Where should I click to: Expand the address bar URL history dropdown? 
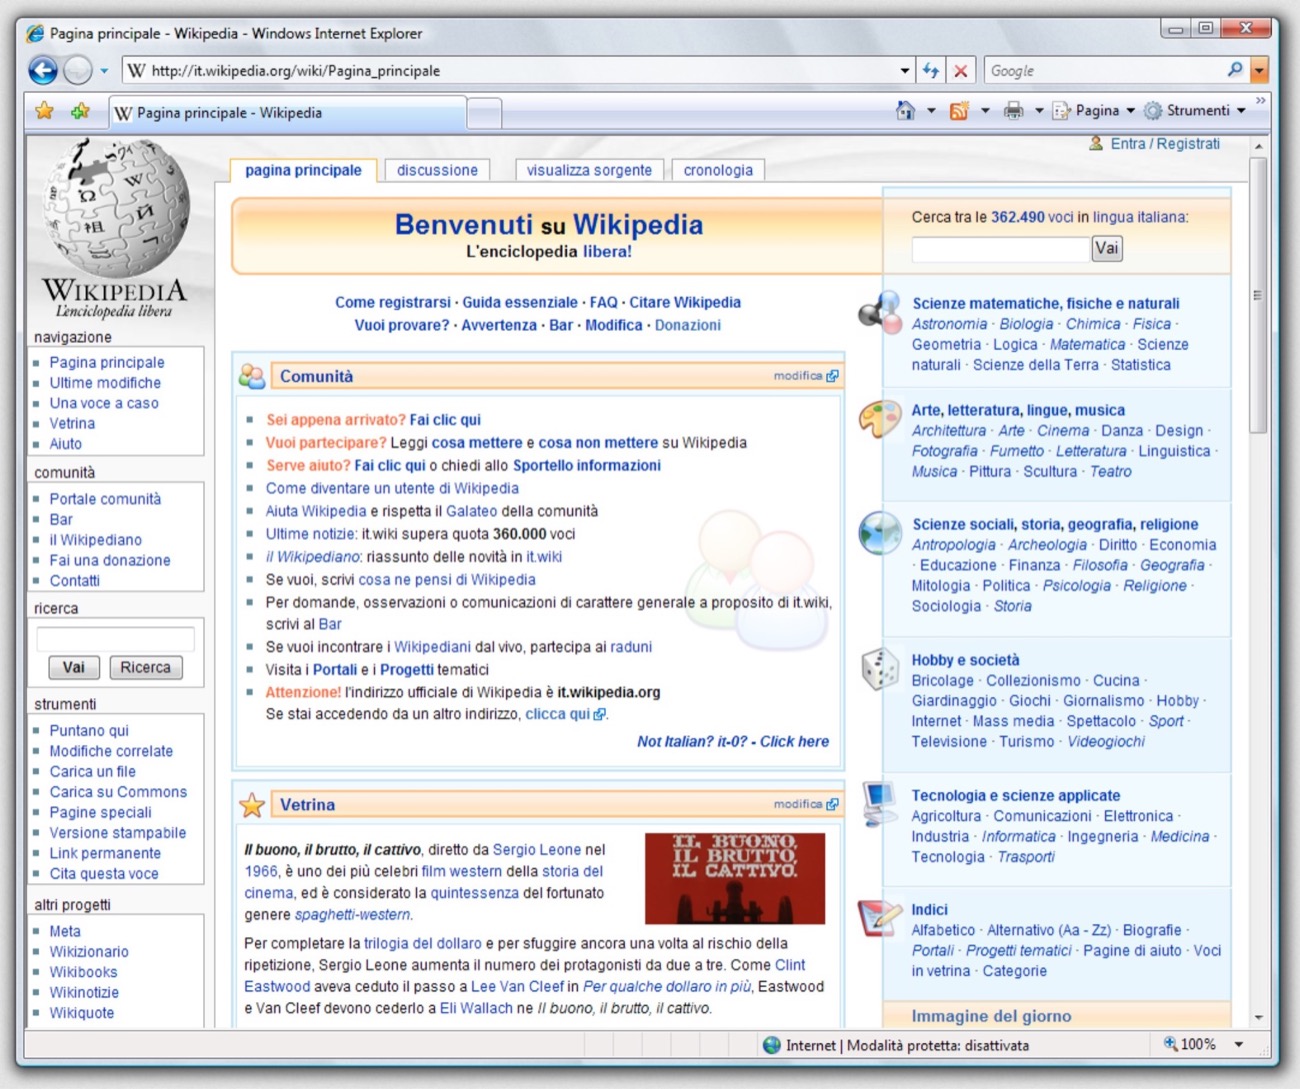[904, 71]
